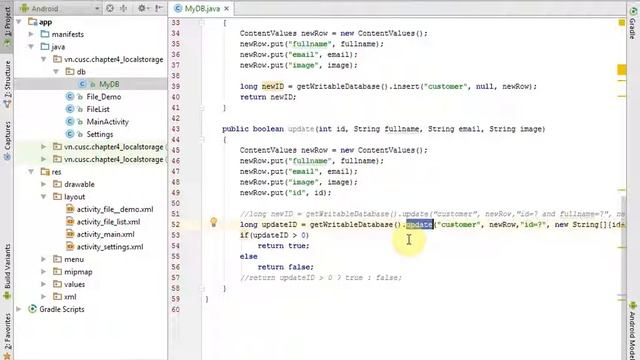The width and height of the screenshot is (640, 360).
Task: Open the project panel gear settings
Action: [x=142, y=8]
